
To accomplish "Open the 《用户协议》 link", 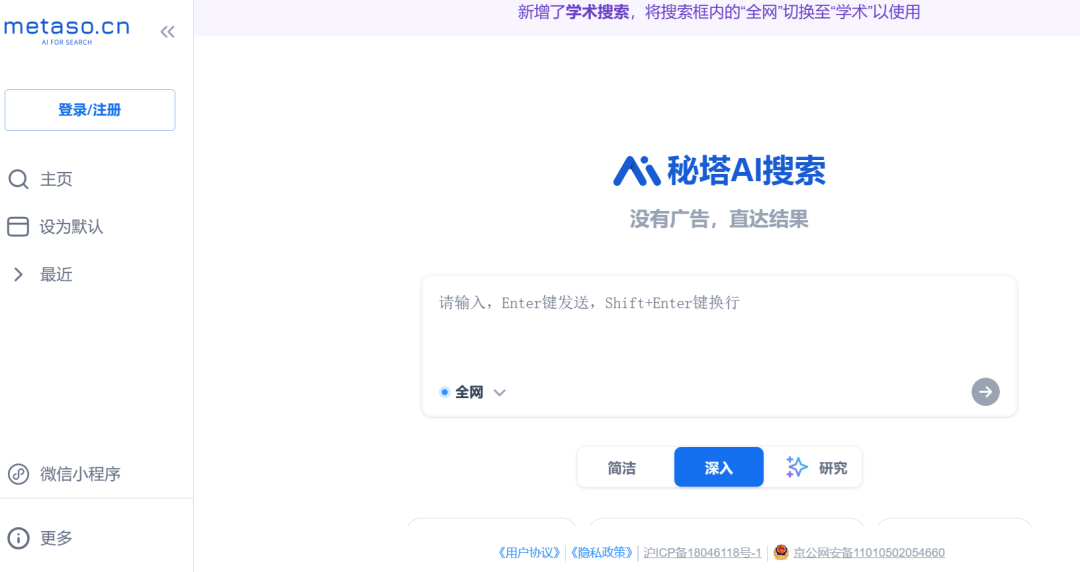I will coord(529,553).
